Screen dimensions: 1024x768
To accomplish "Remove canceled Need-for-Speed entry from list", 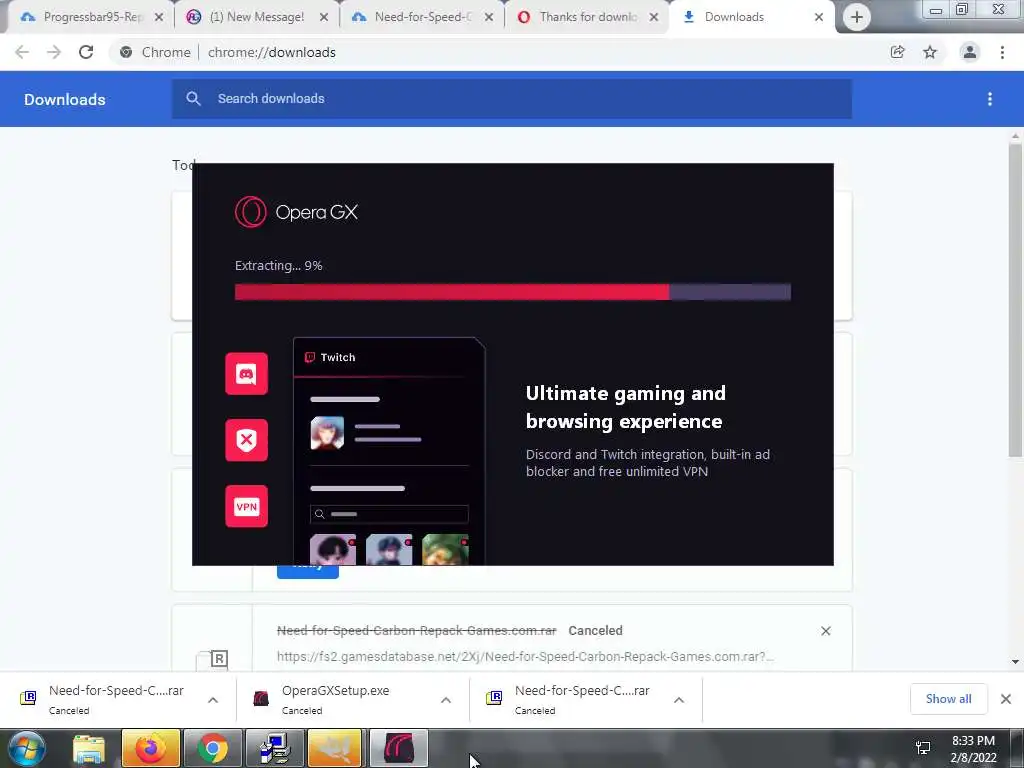I will pos(825,631).
